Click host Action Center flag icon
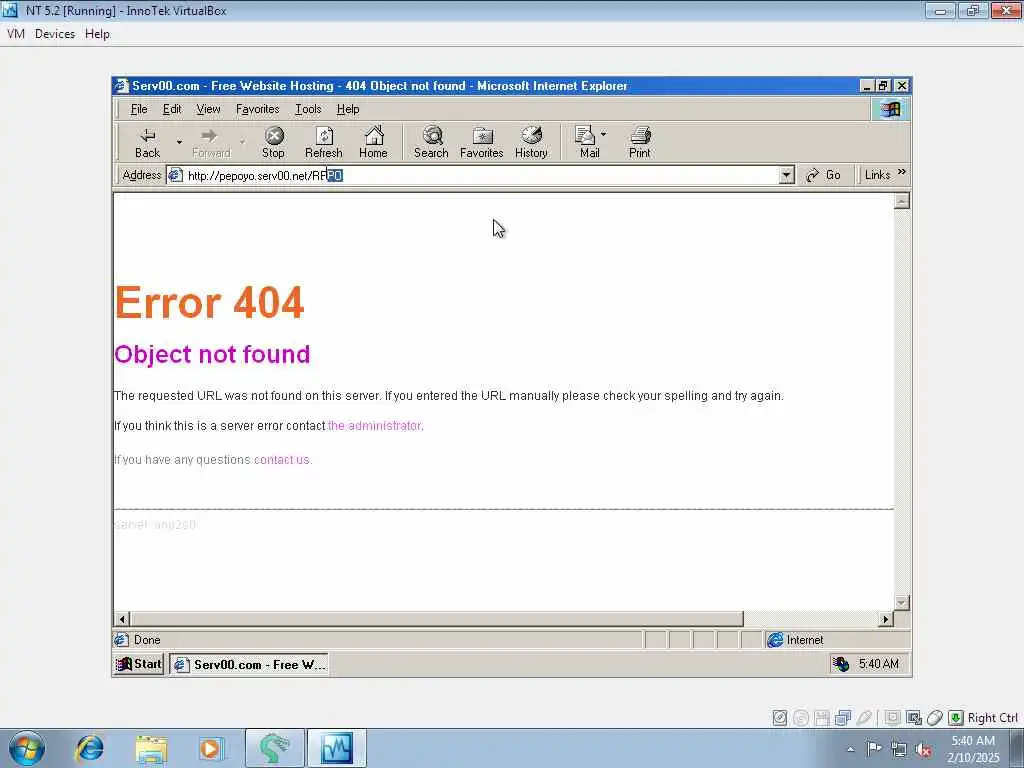 (x=874, y=749)
